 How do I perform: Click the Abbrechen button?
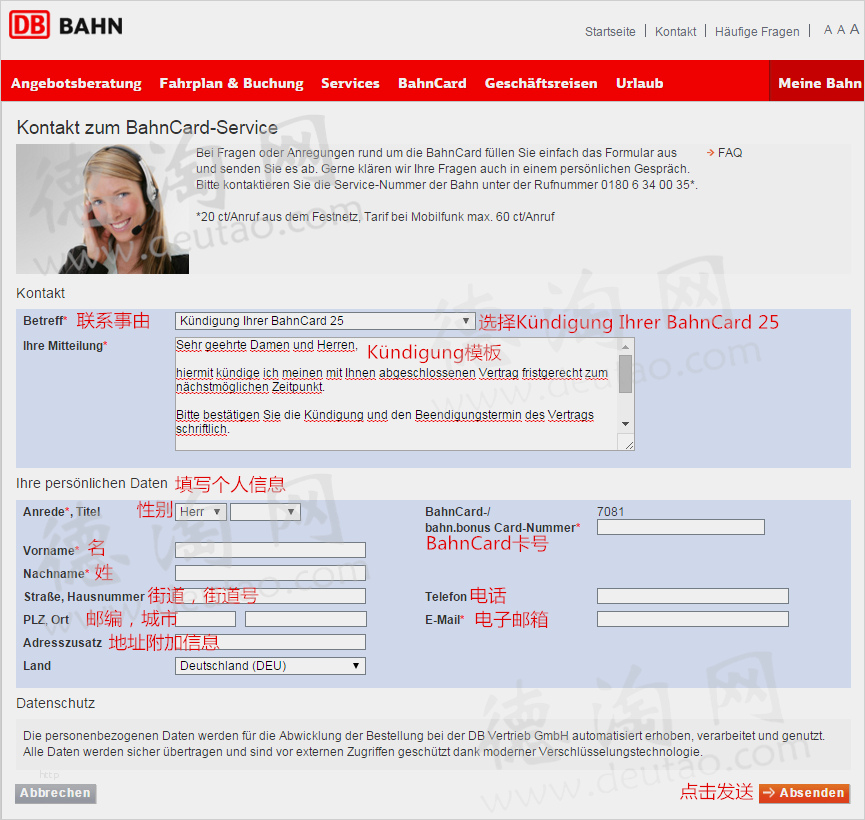pyautogui.click(x=55, y=794)
